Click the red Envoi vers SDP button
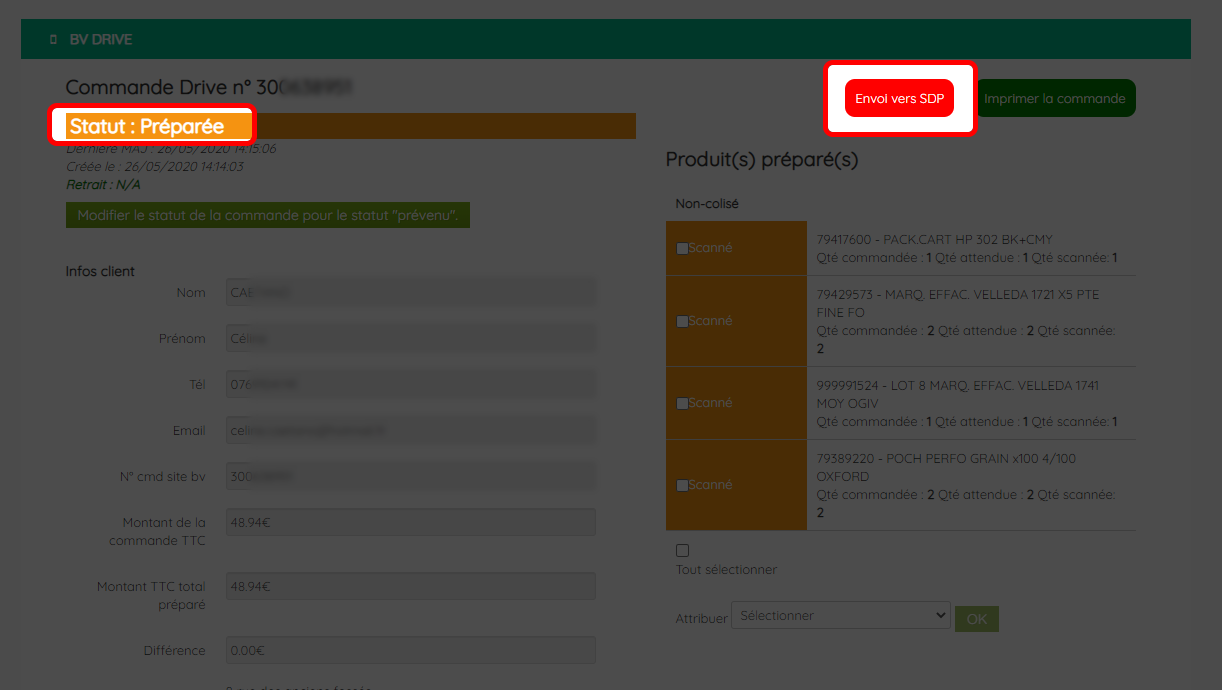 899,99
